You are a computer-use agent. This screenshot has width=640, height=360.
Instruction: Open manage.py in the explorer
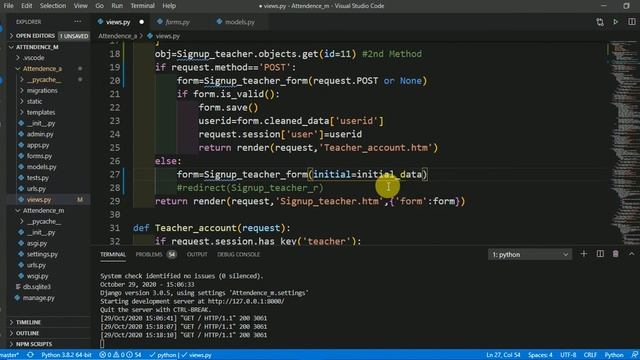coord(39,298)
